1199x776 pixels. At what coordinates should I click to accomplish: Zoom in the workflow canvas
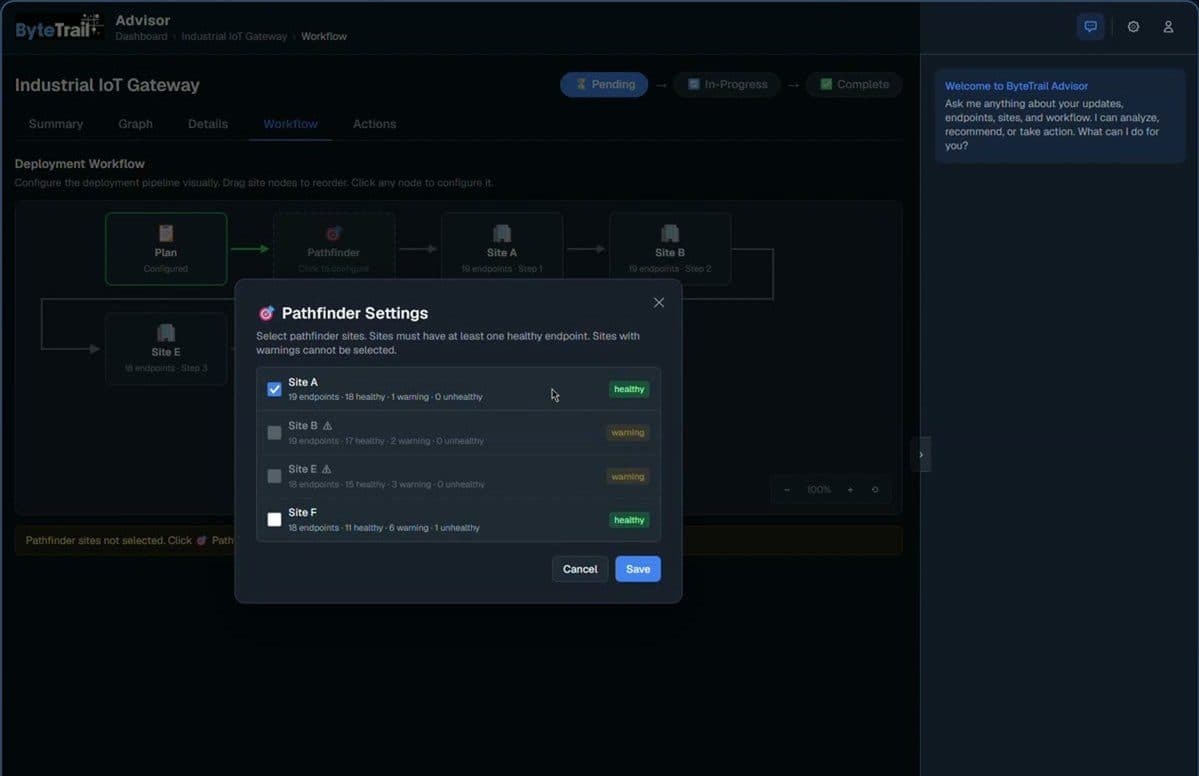850,489
